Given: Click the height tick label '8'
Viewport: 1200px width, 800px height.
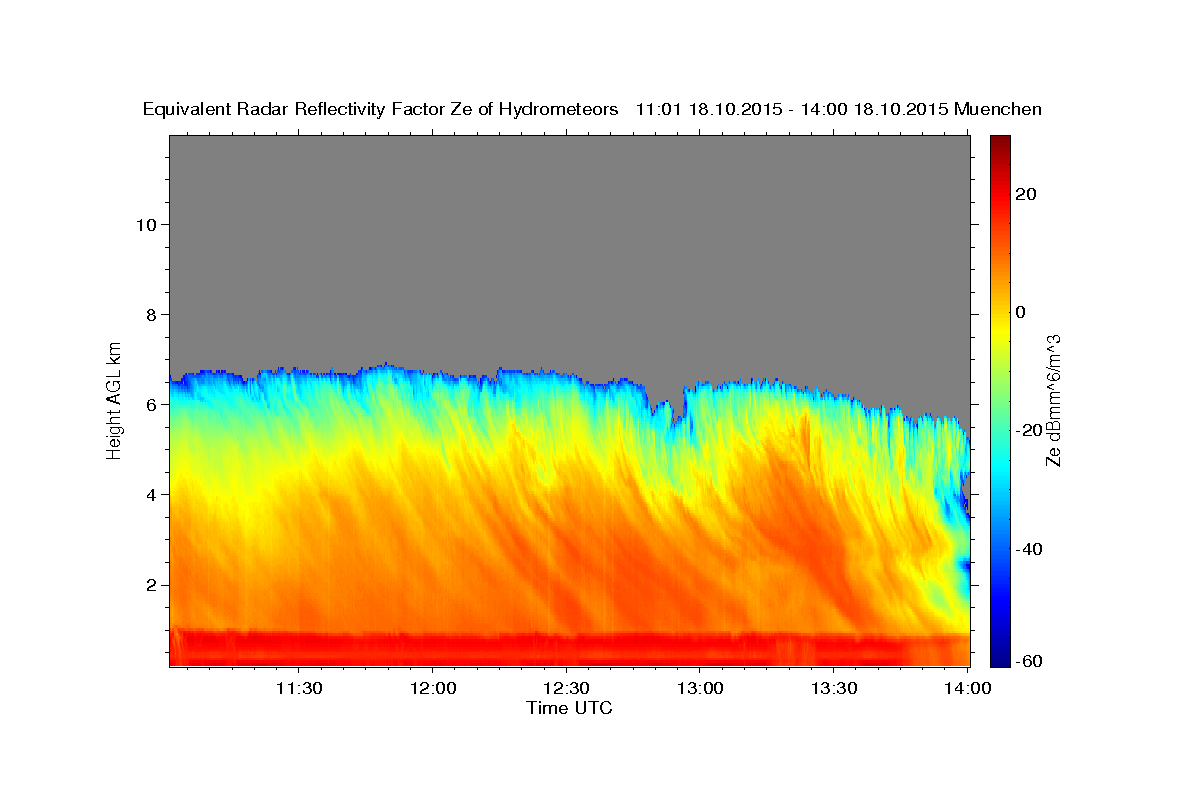Looking at the screenshot, I should click(150, 314).
